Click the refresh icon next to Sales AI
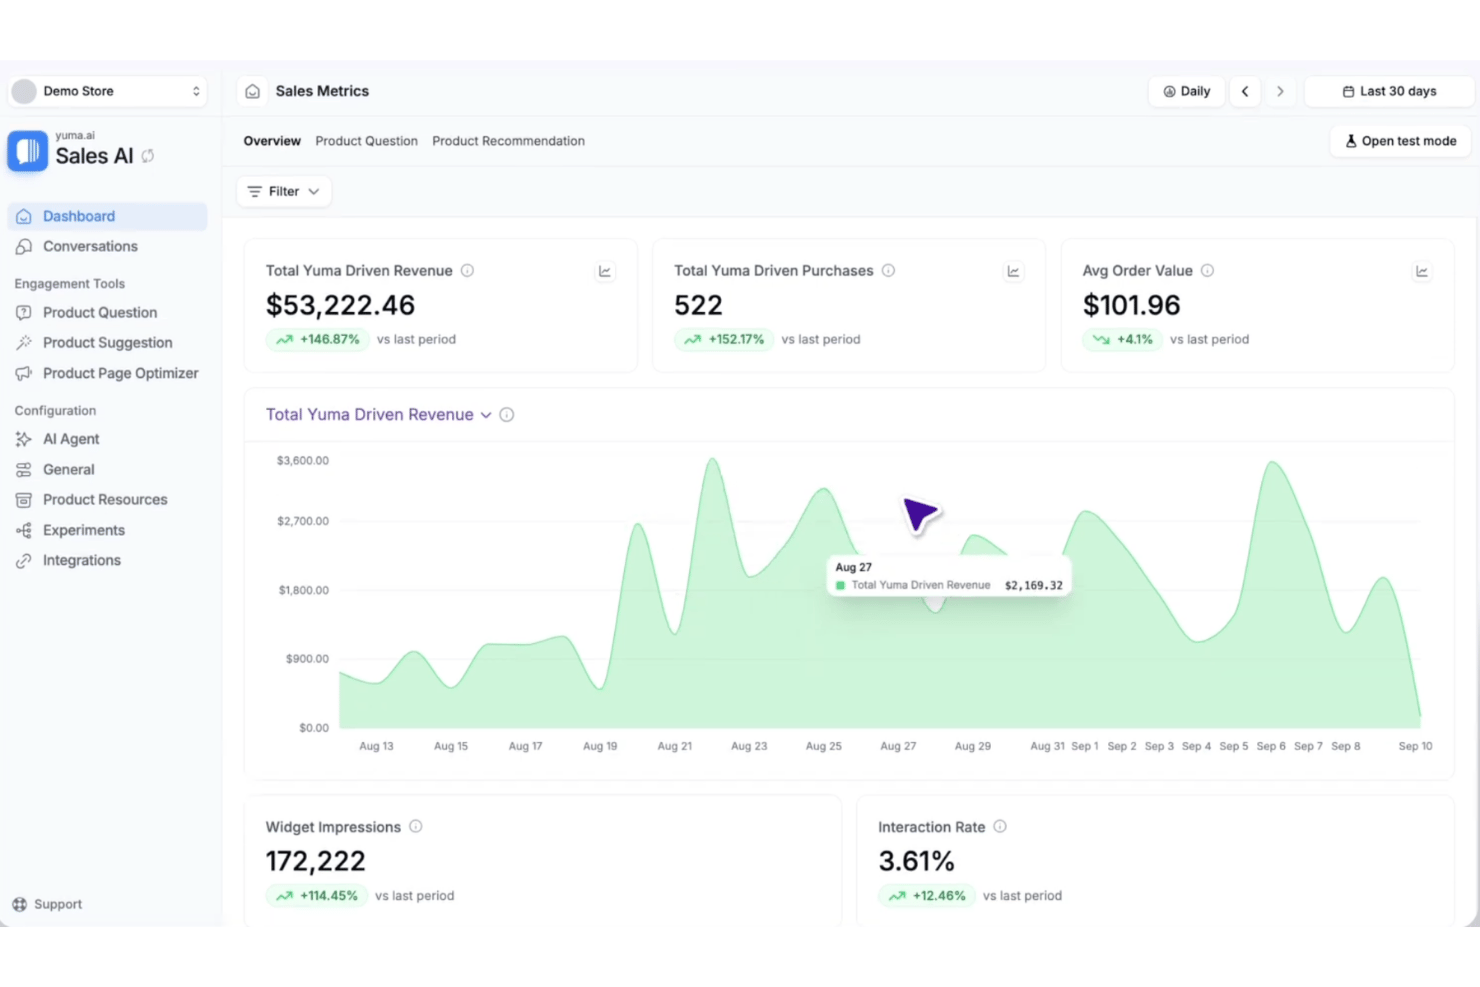1480x987 pixels. [x=148, y=156]
